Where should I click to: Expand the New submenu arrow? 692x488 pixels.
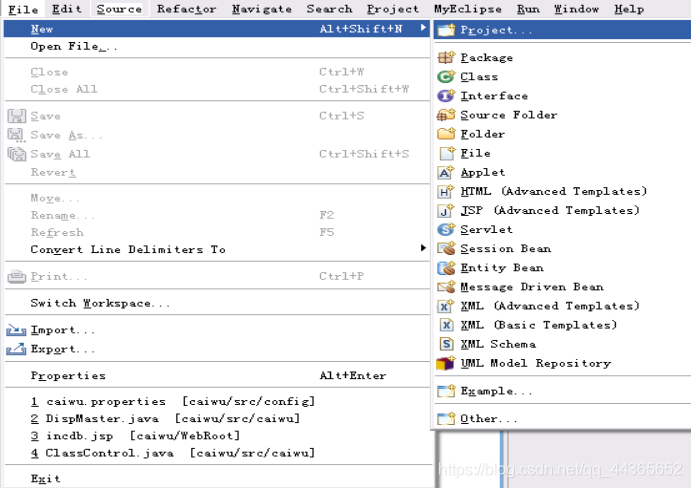pyautogui.click(x=423, y=28)
